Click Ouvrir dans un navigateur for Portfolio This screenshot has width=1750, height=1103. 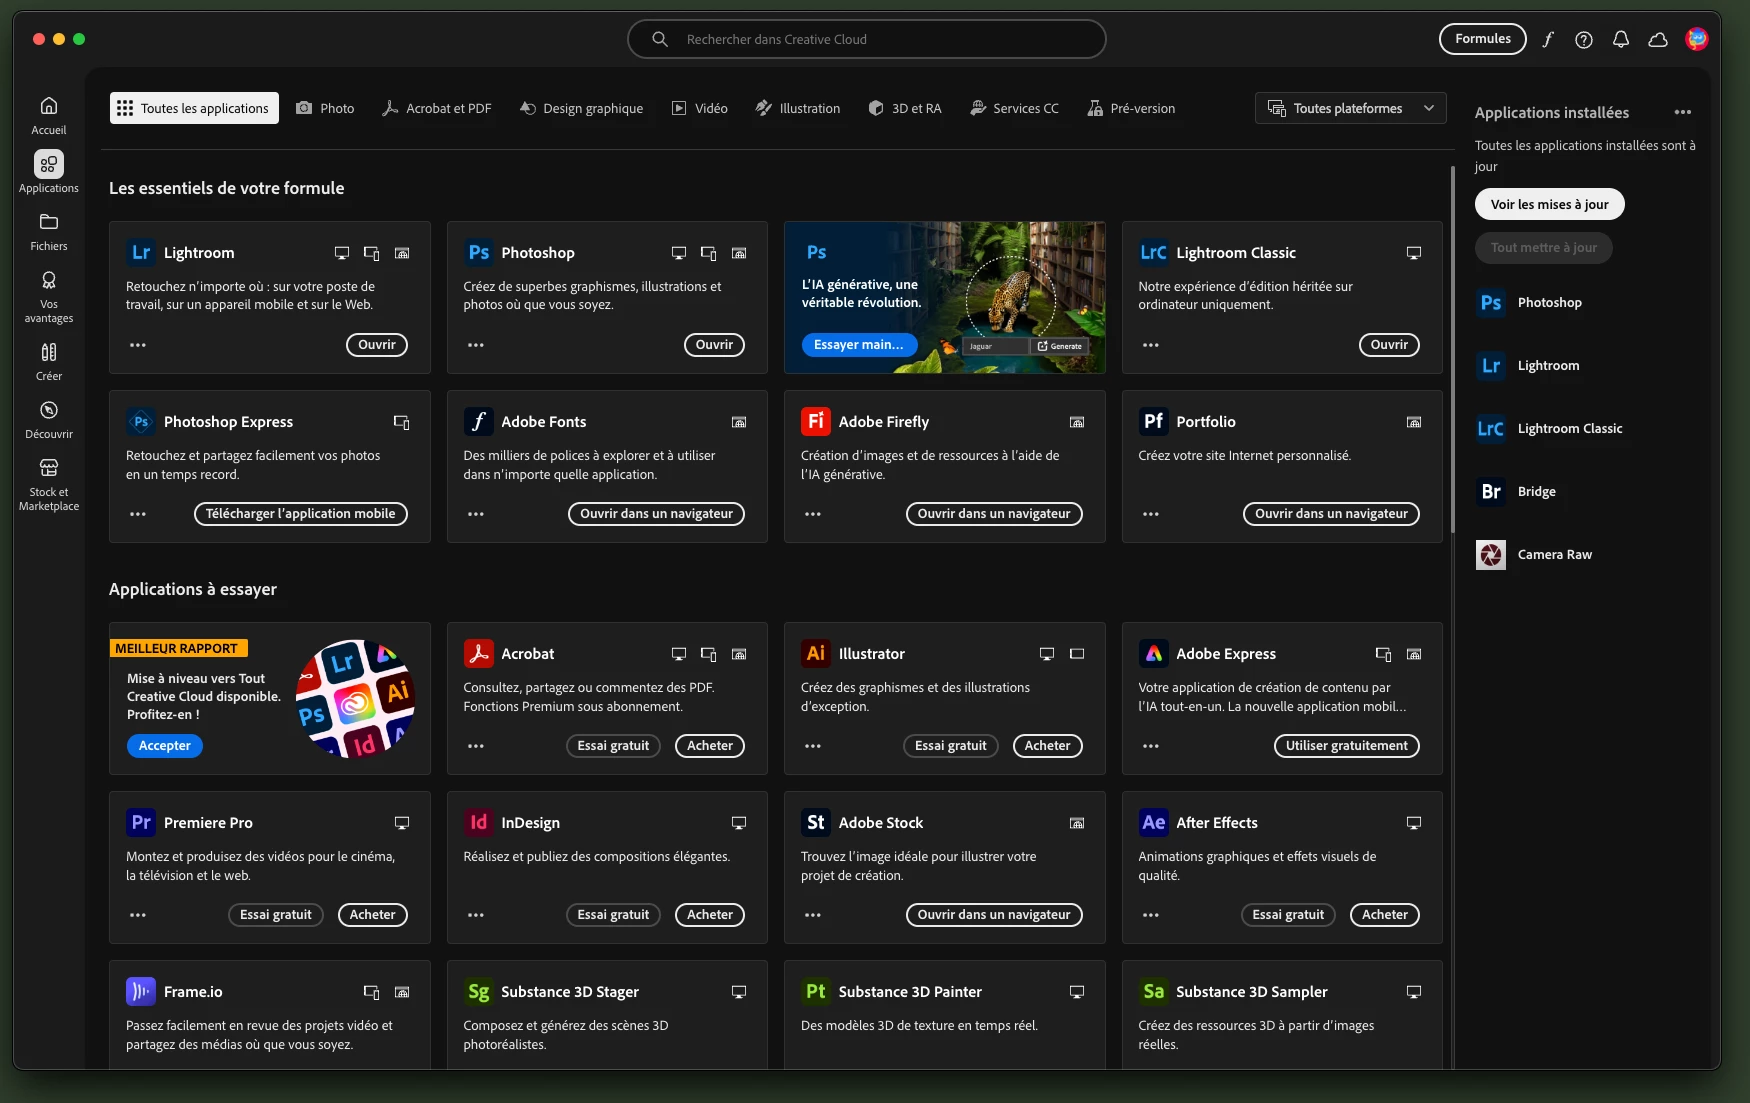pyautogui.click(x=1331, y=514)
